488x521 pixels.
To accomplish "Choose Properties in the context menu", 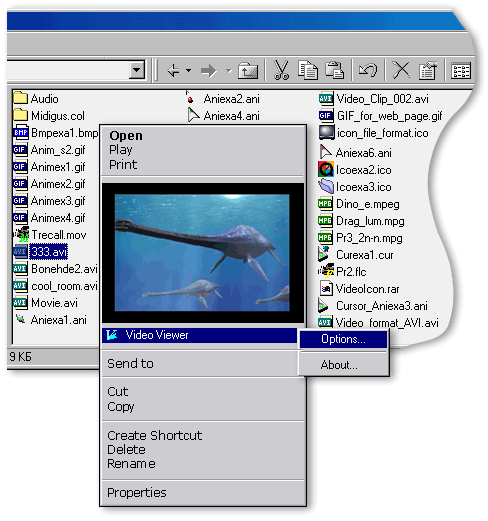I will click(137, 493).
